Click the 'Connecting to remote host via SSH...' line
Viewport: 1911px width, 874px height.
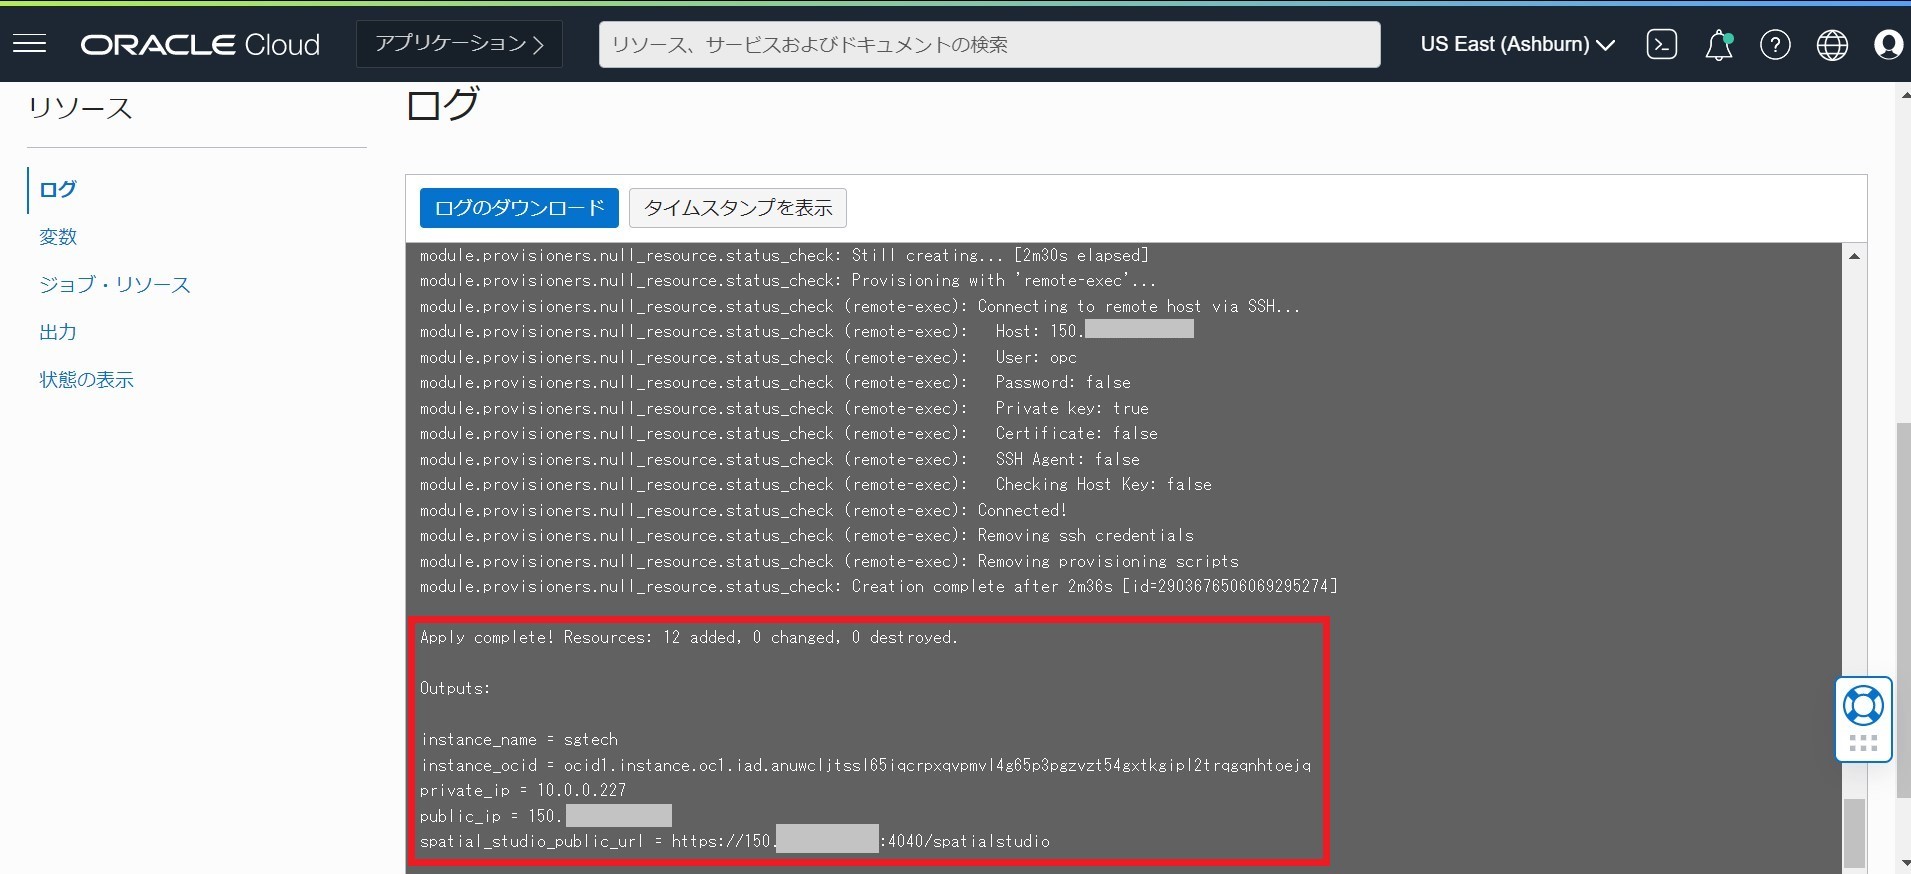[860, 306]
